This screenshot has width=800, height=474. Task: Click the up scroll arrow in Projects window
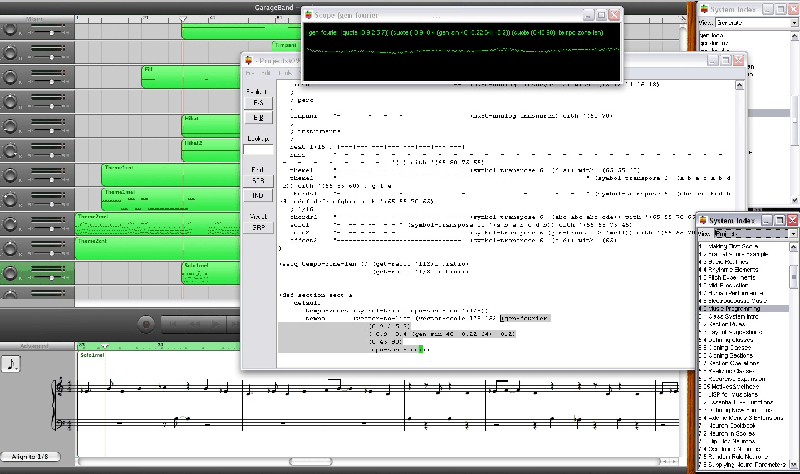coord(740,85)
